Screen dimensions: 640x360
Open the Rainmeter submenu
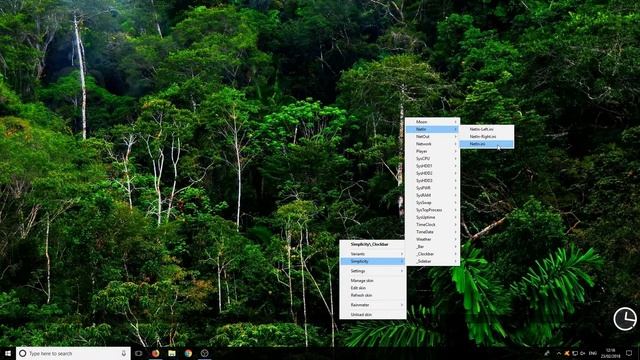coord(373,305)
